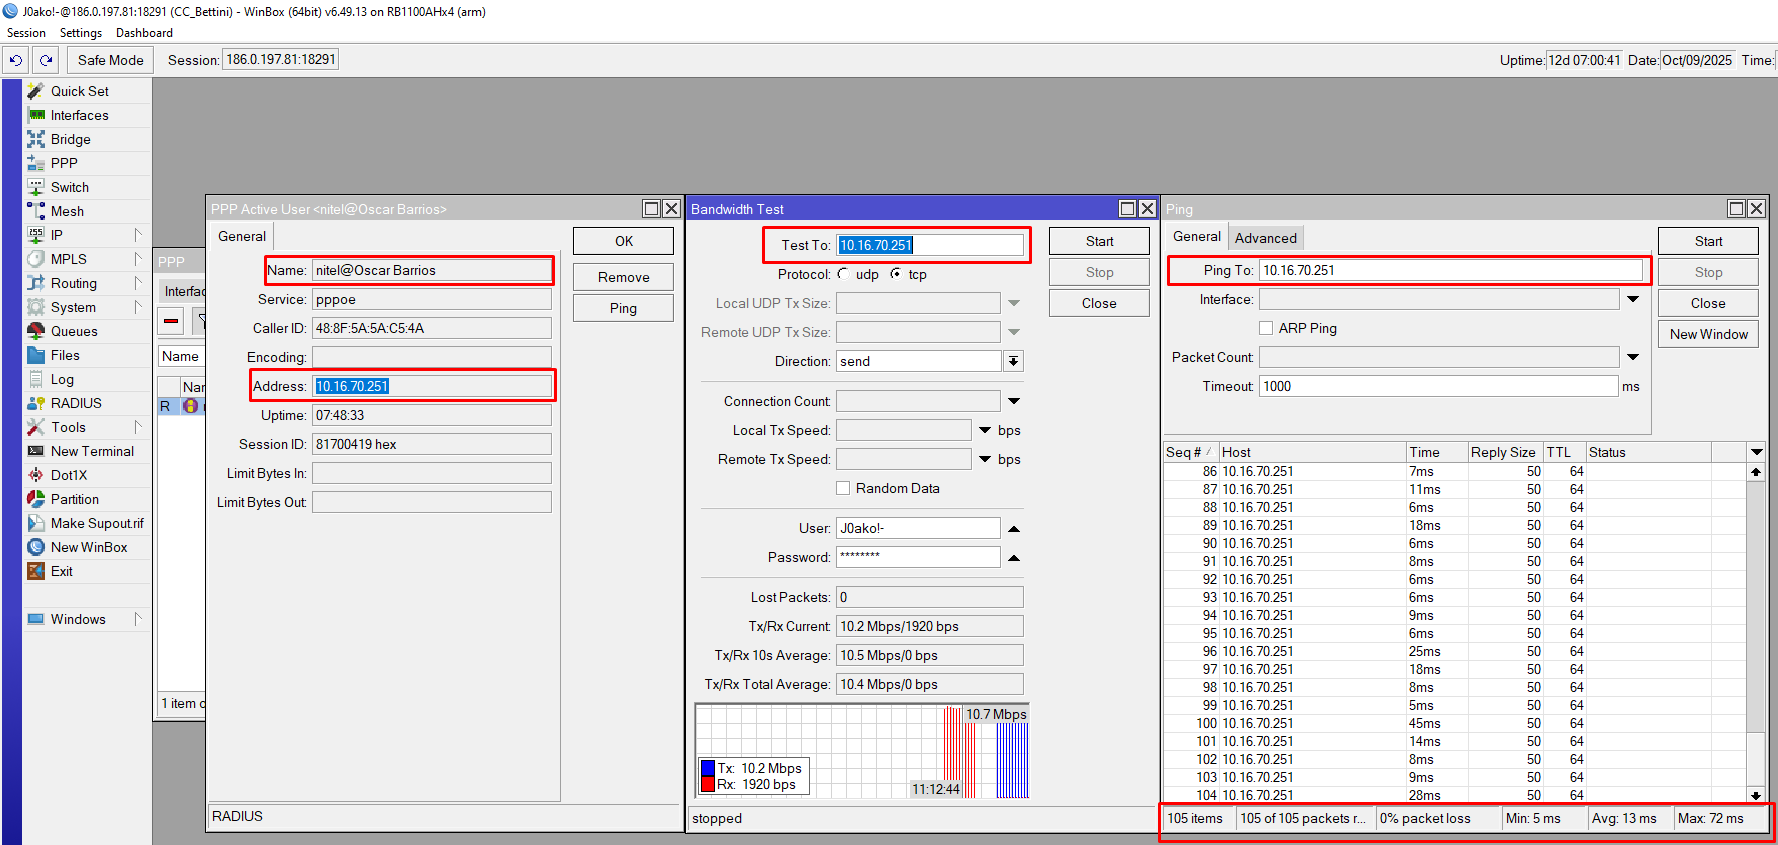
Task: Open the Quick Set icon in sidebar
Action: pos(36,91)
